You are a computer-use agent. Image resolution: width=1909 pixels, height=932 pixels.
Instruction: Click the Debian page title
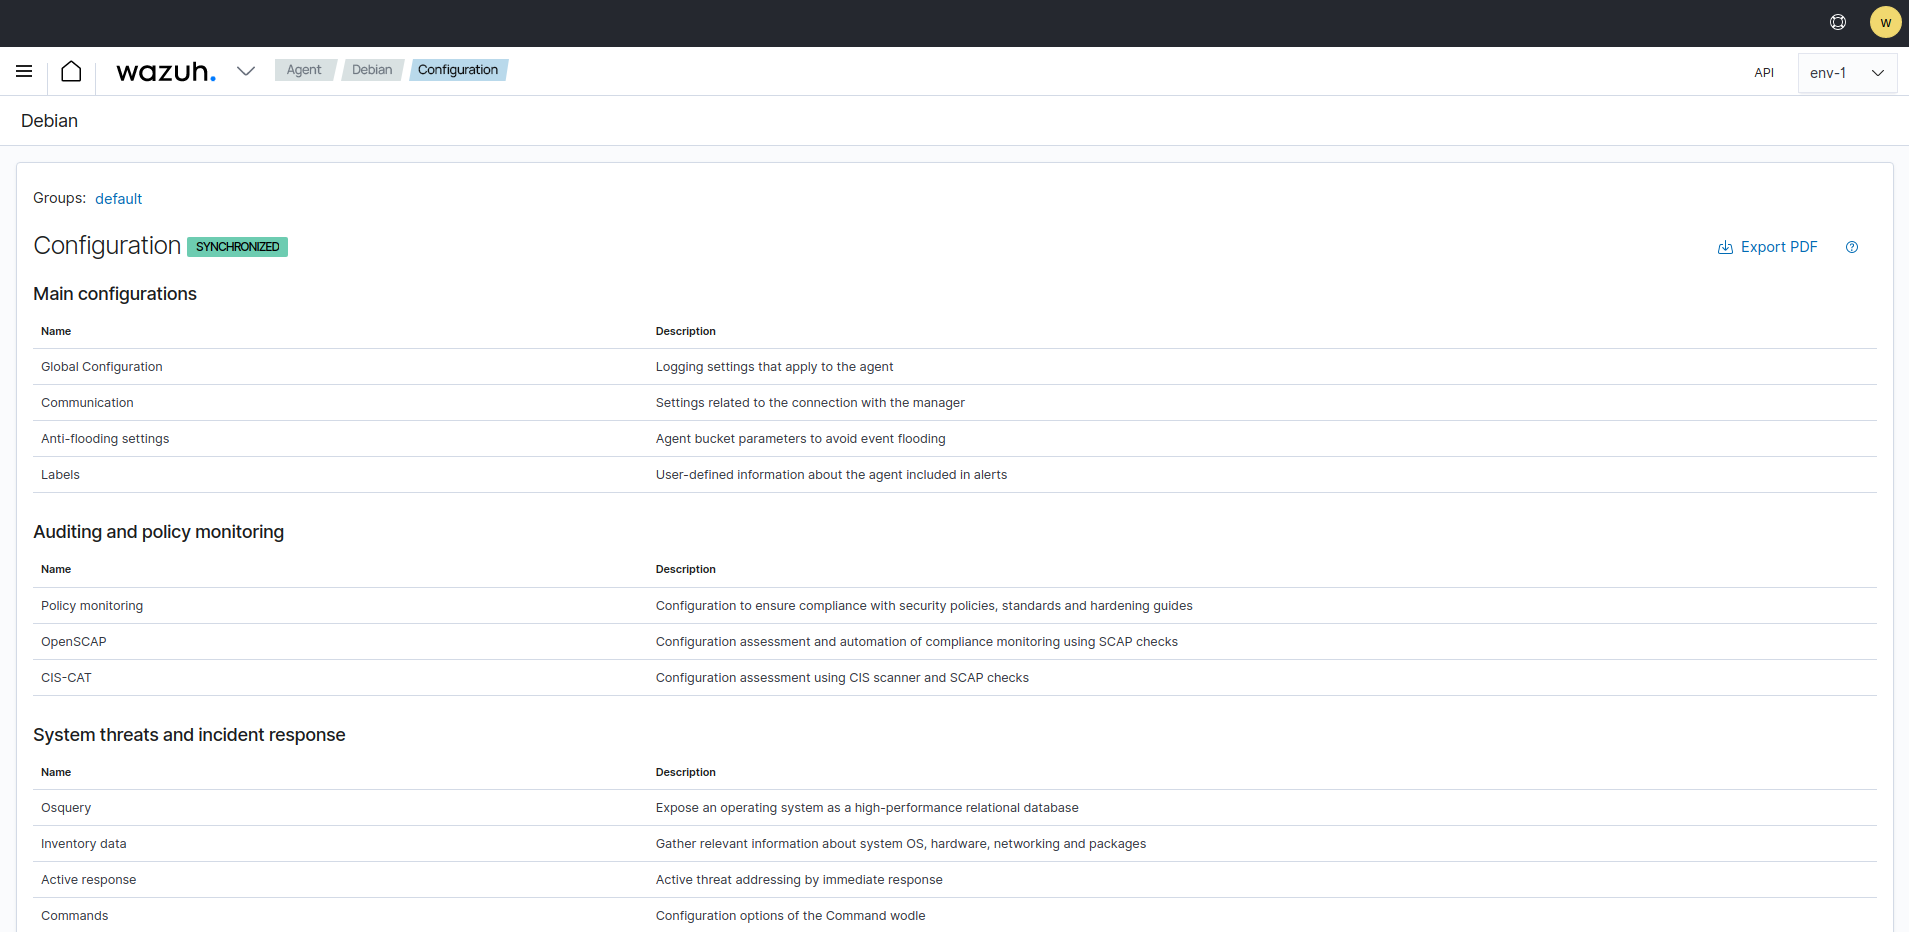49,121
